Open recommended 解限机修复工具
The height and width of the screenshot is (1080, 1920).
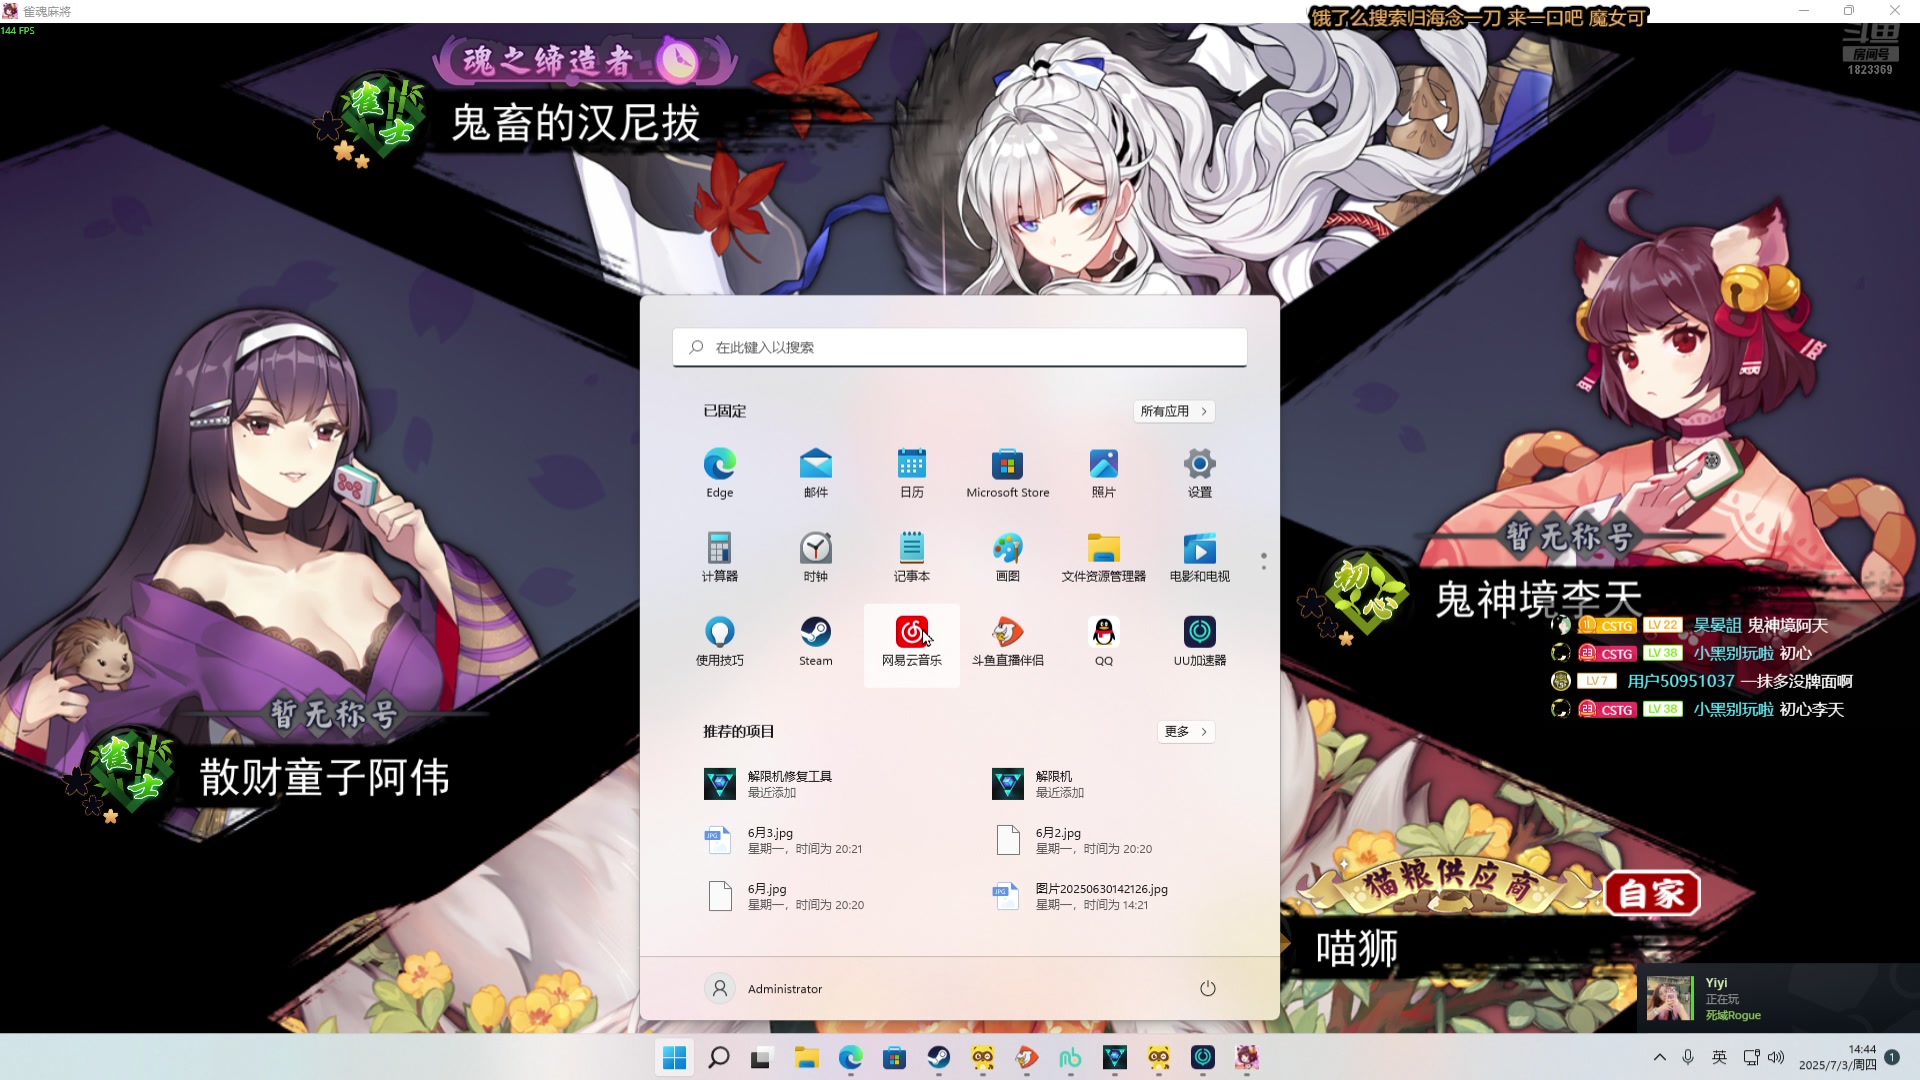[768, 783]
